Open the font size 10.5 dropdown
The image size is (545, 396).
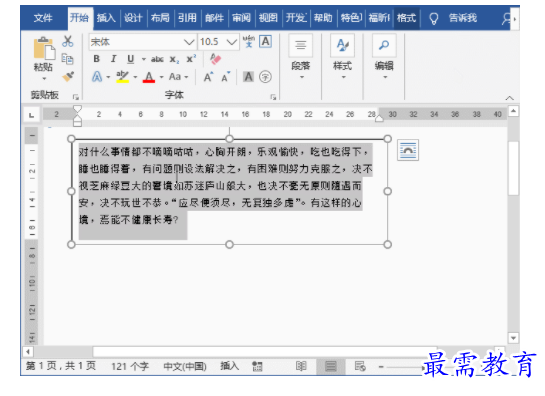coord(231,42)
